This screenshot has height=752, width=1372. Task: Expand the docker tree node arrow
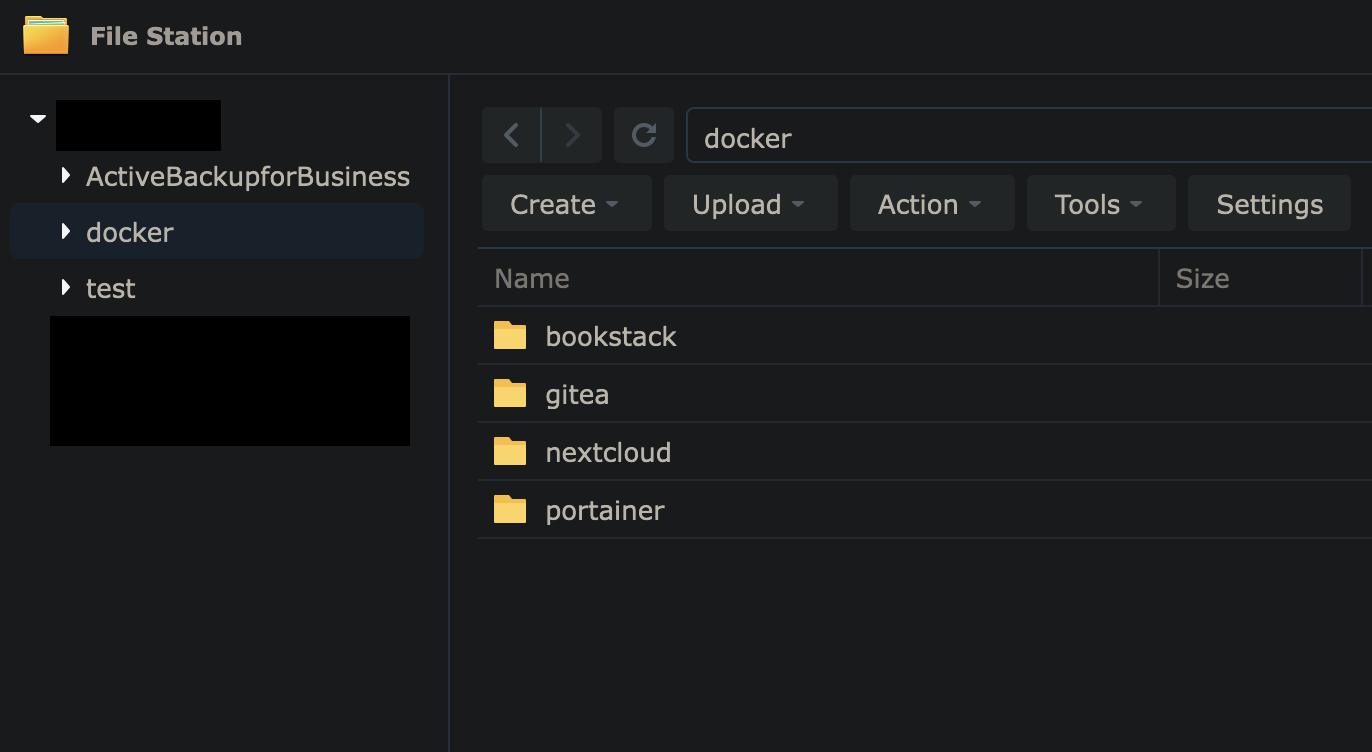point(66,232)
